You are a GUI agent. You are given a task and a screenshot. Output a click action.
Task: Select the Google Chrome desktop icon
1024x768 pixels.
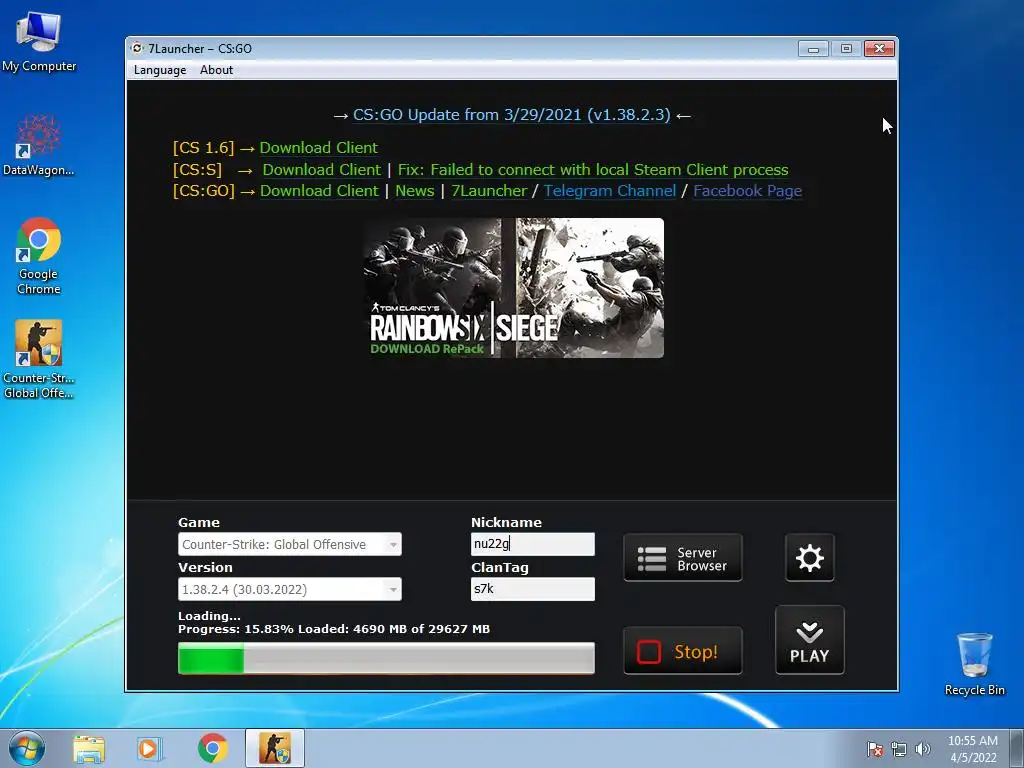pos(39,256)
